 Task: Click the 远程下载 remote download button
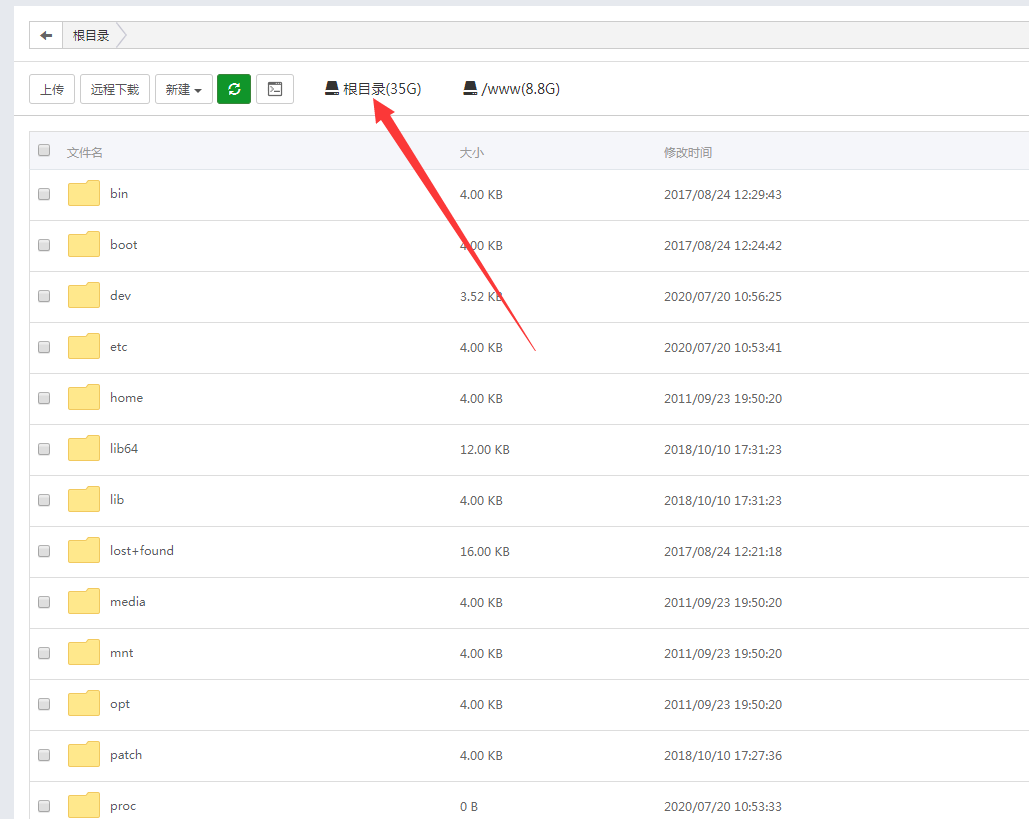pyautogui.click(x=115, y=89)
